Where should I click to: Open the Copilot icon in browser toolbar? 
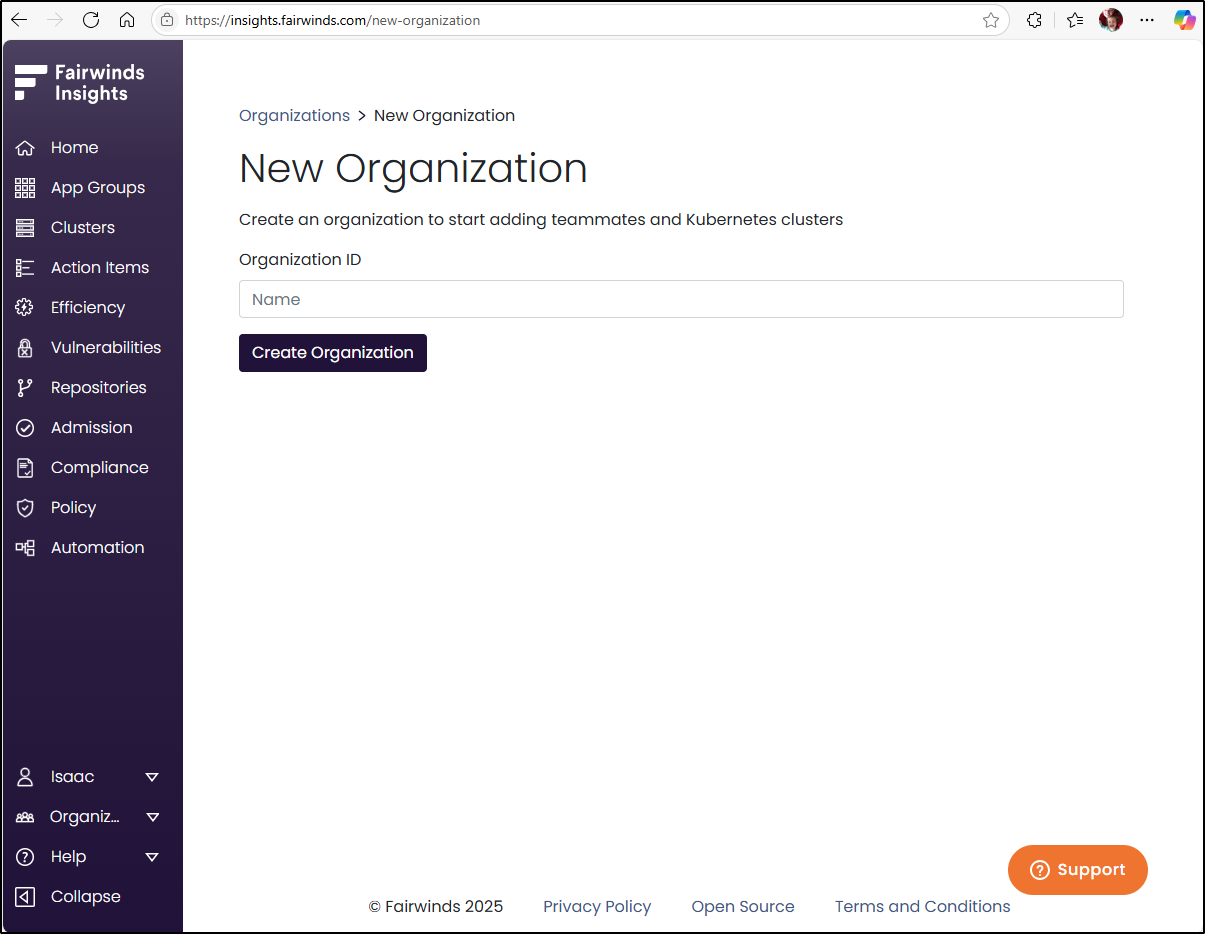click(1184, 20)
